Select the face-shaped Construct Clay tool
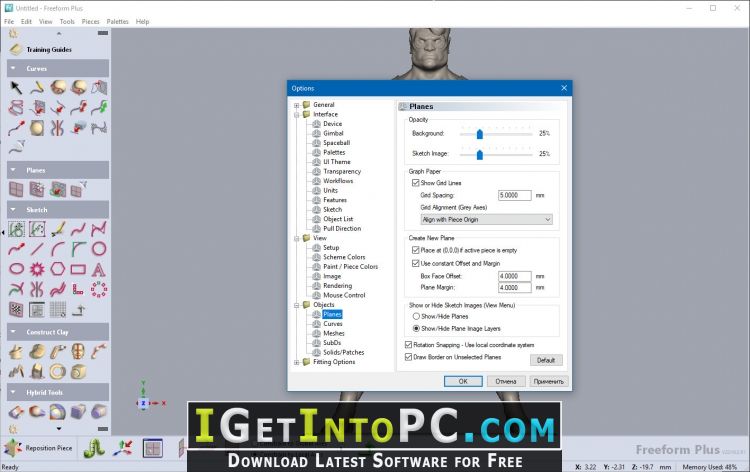Viewport: 750px width, 472px height. [78, 351]
